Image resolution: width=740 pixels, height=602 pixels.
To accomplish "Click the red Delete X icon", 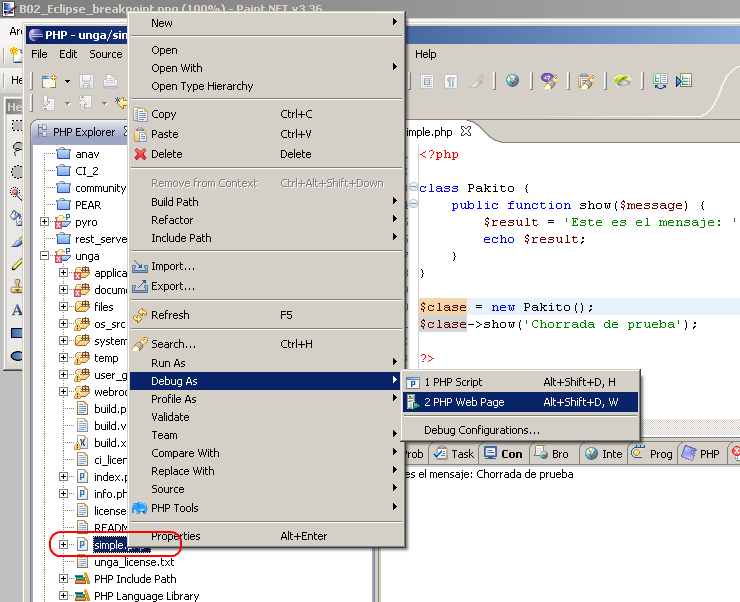I will pos(140,154).
